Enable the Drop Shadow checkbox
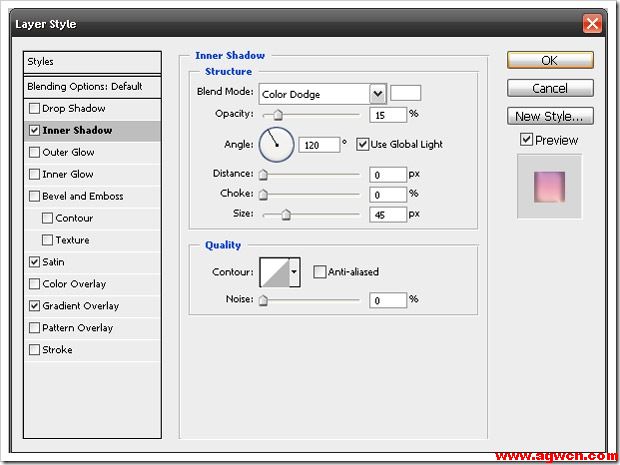The image size is (620, 465). (35, 109)
